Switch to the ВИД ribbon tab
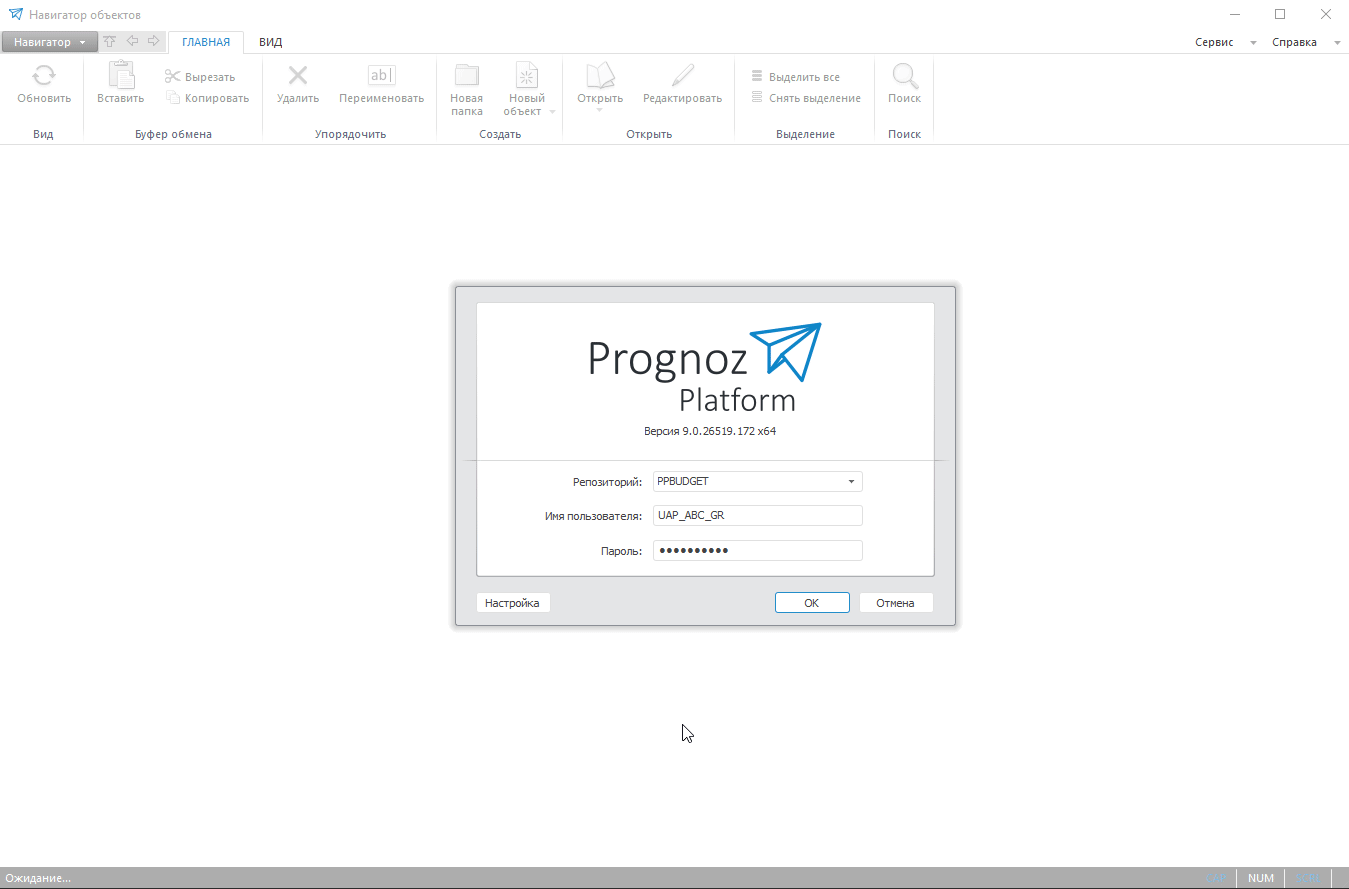This screenshot has height=889, width=1349. click(271, 42)
